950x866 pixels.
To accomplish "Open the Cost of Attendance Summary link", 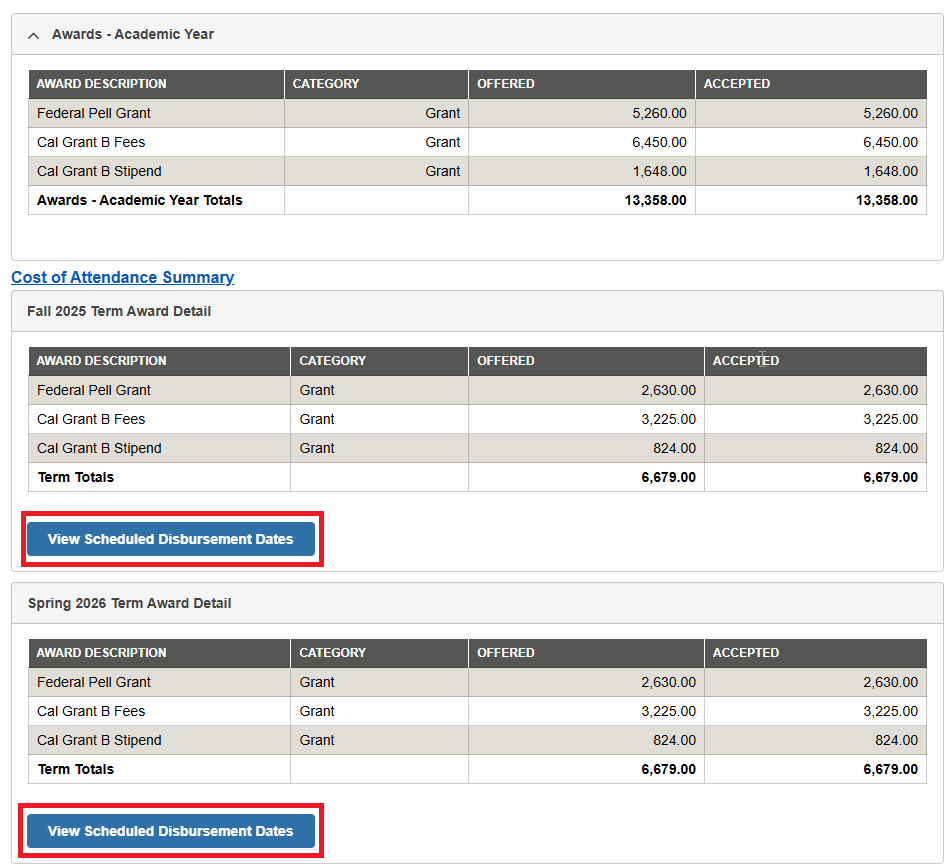I will 122,277.
